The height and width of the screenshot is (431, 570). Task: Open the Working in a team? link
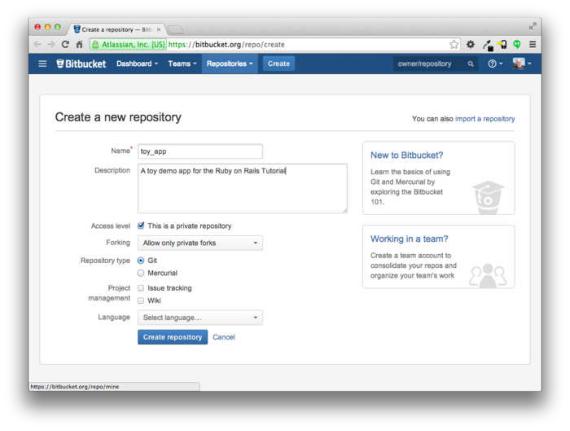(409, 239)
